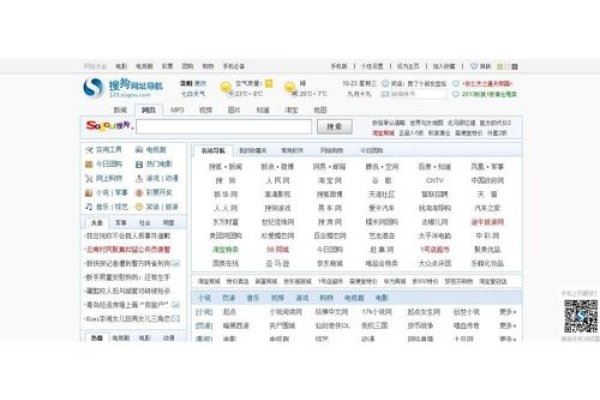
Task: Click the QR code image
Action: click(x=580, y=316)
